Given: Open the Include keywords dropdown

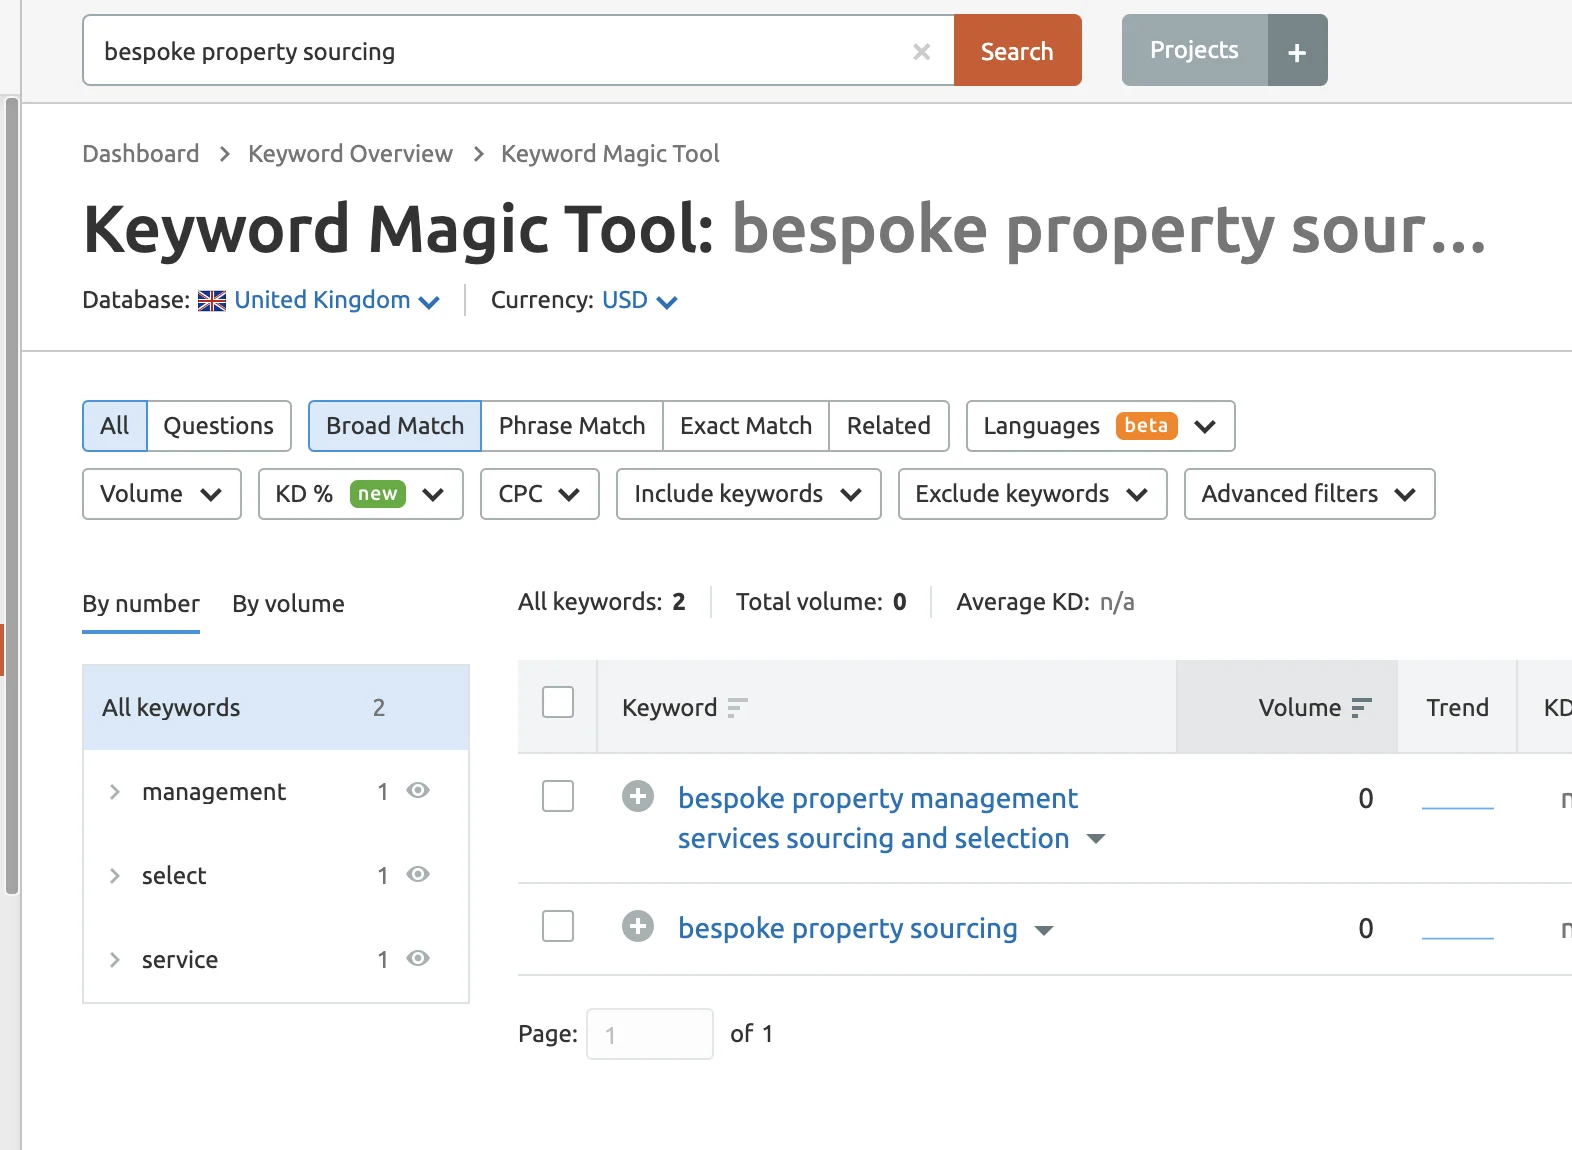Looking at the screenshot, I should coord(748,494).
